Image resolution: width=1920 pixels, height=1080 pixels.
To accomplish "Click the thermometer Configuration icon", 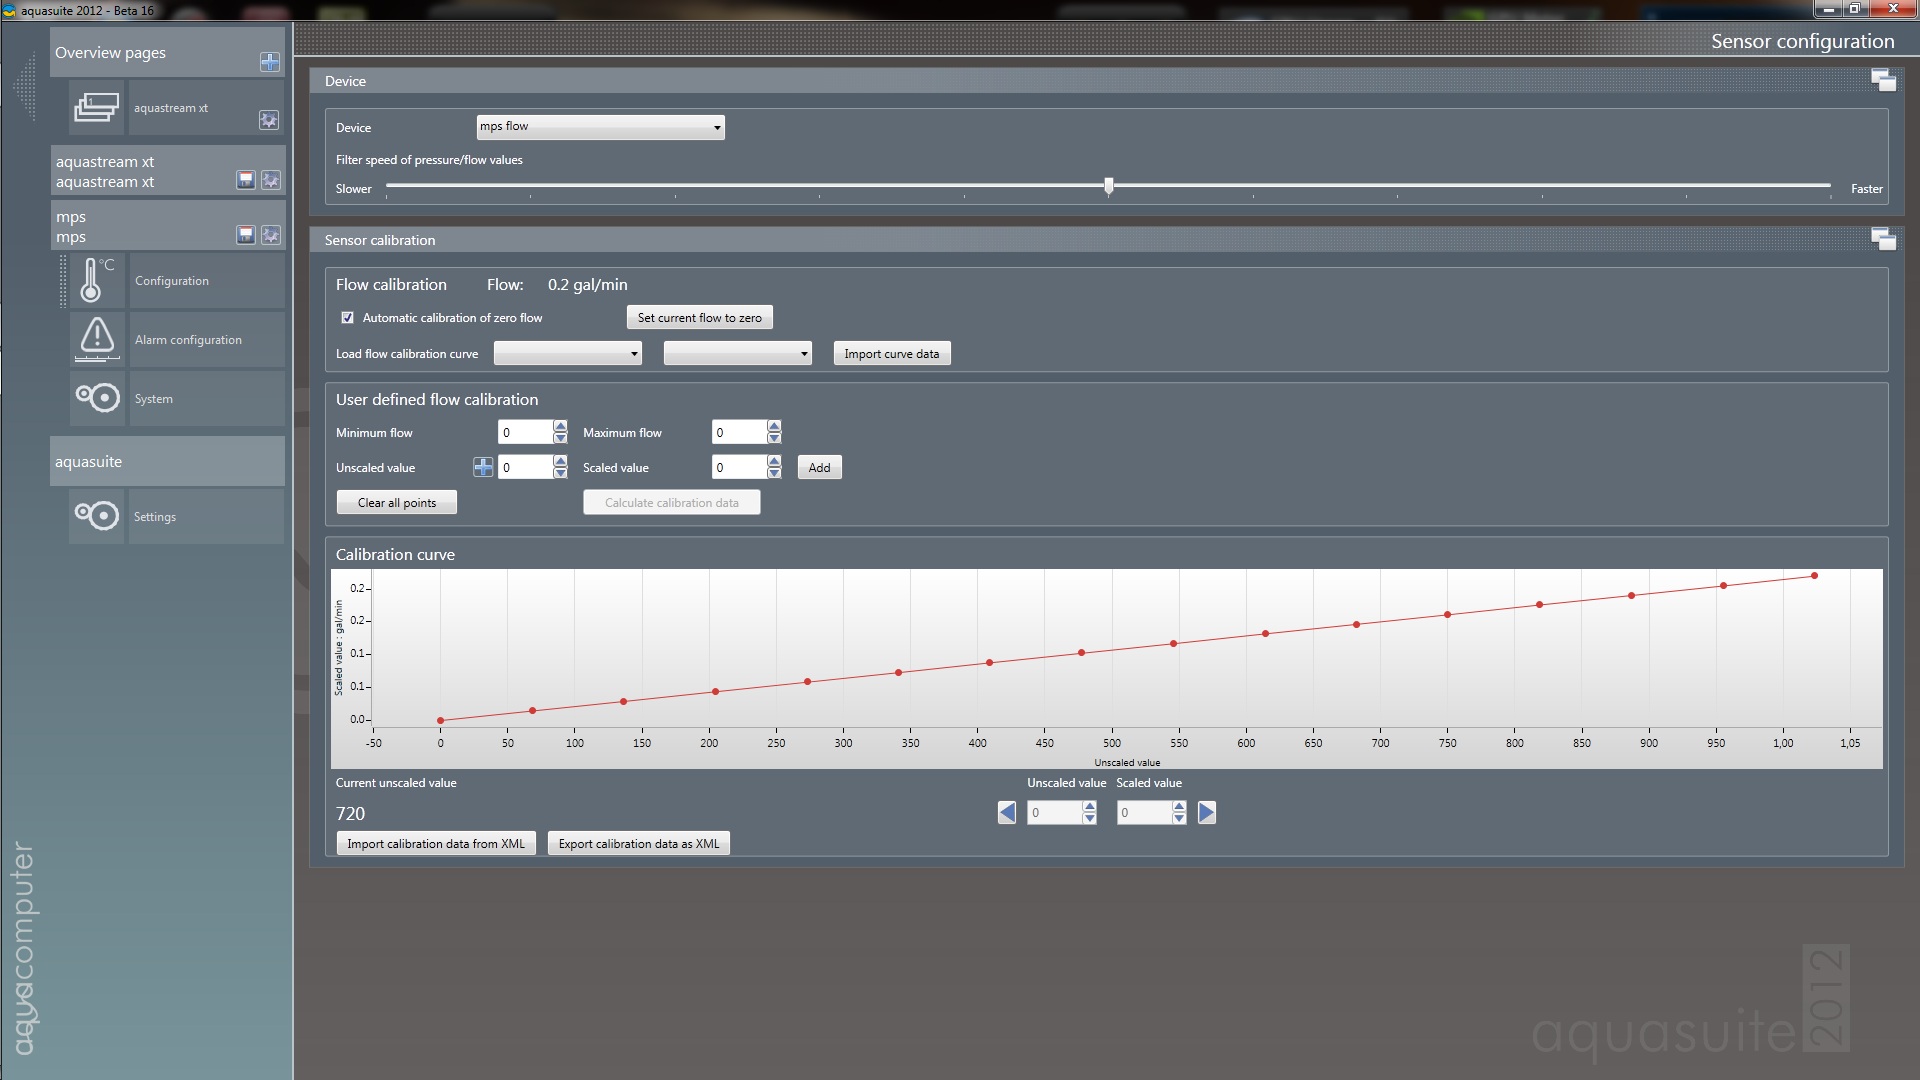I will [x=96, y=280].
